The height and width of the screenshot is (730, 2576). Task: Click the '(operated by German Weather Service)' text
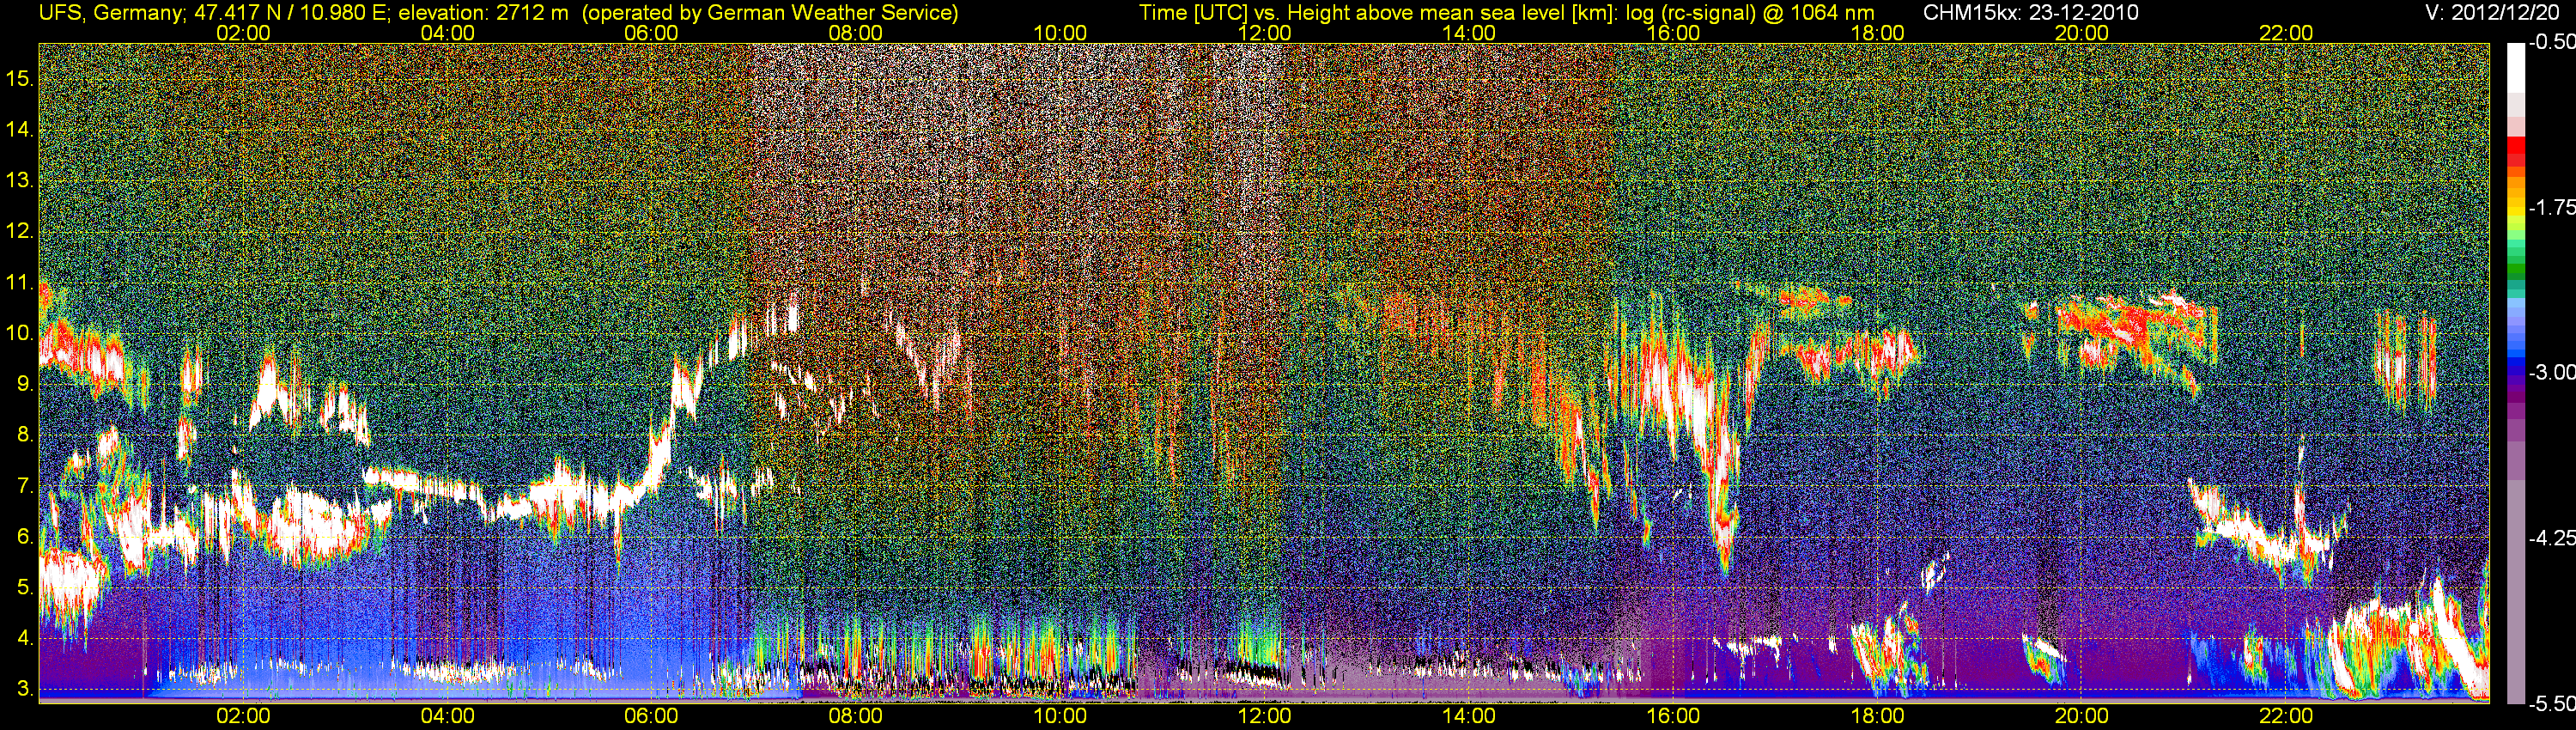769,13
